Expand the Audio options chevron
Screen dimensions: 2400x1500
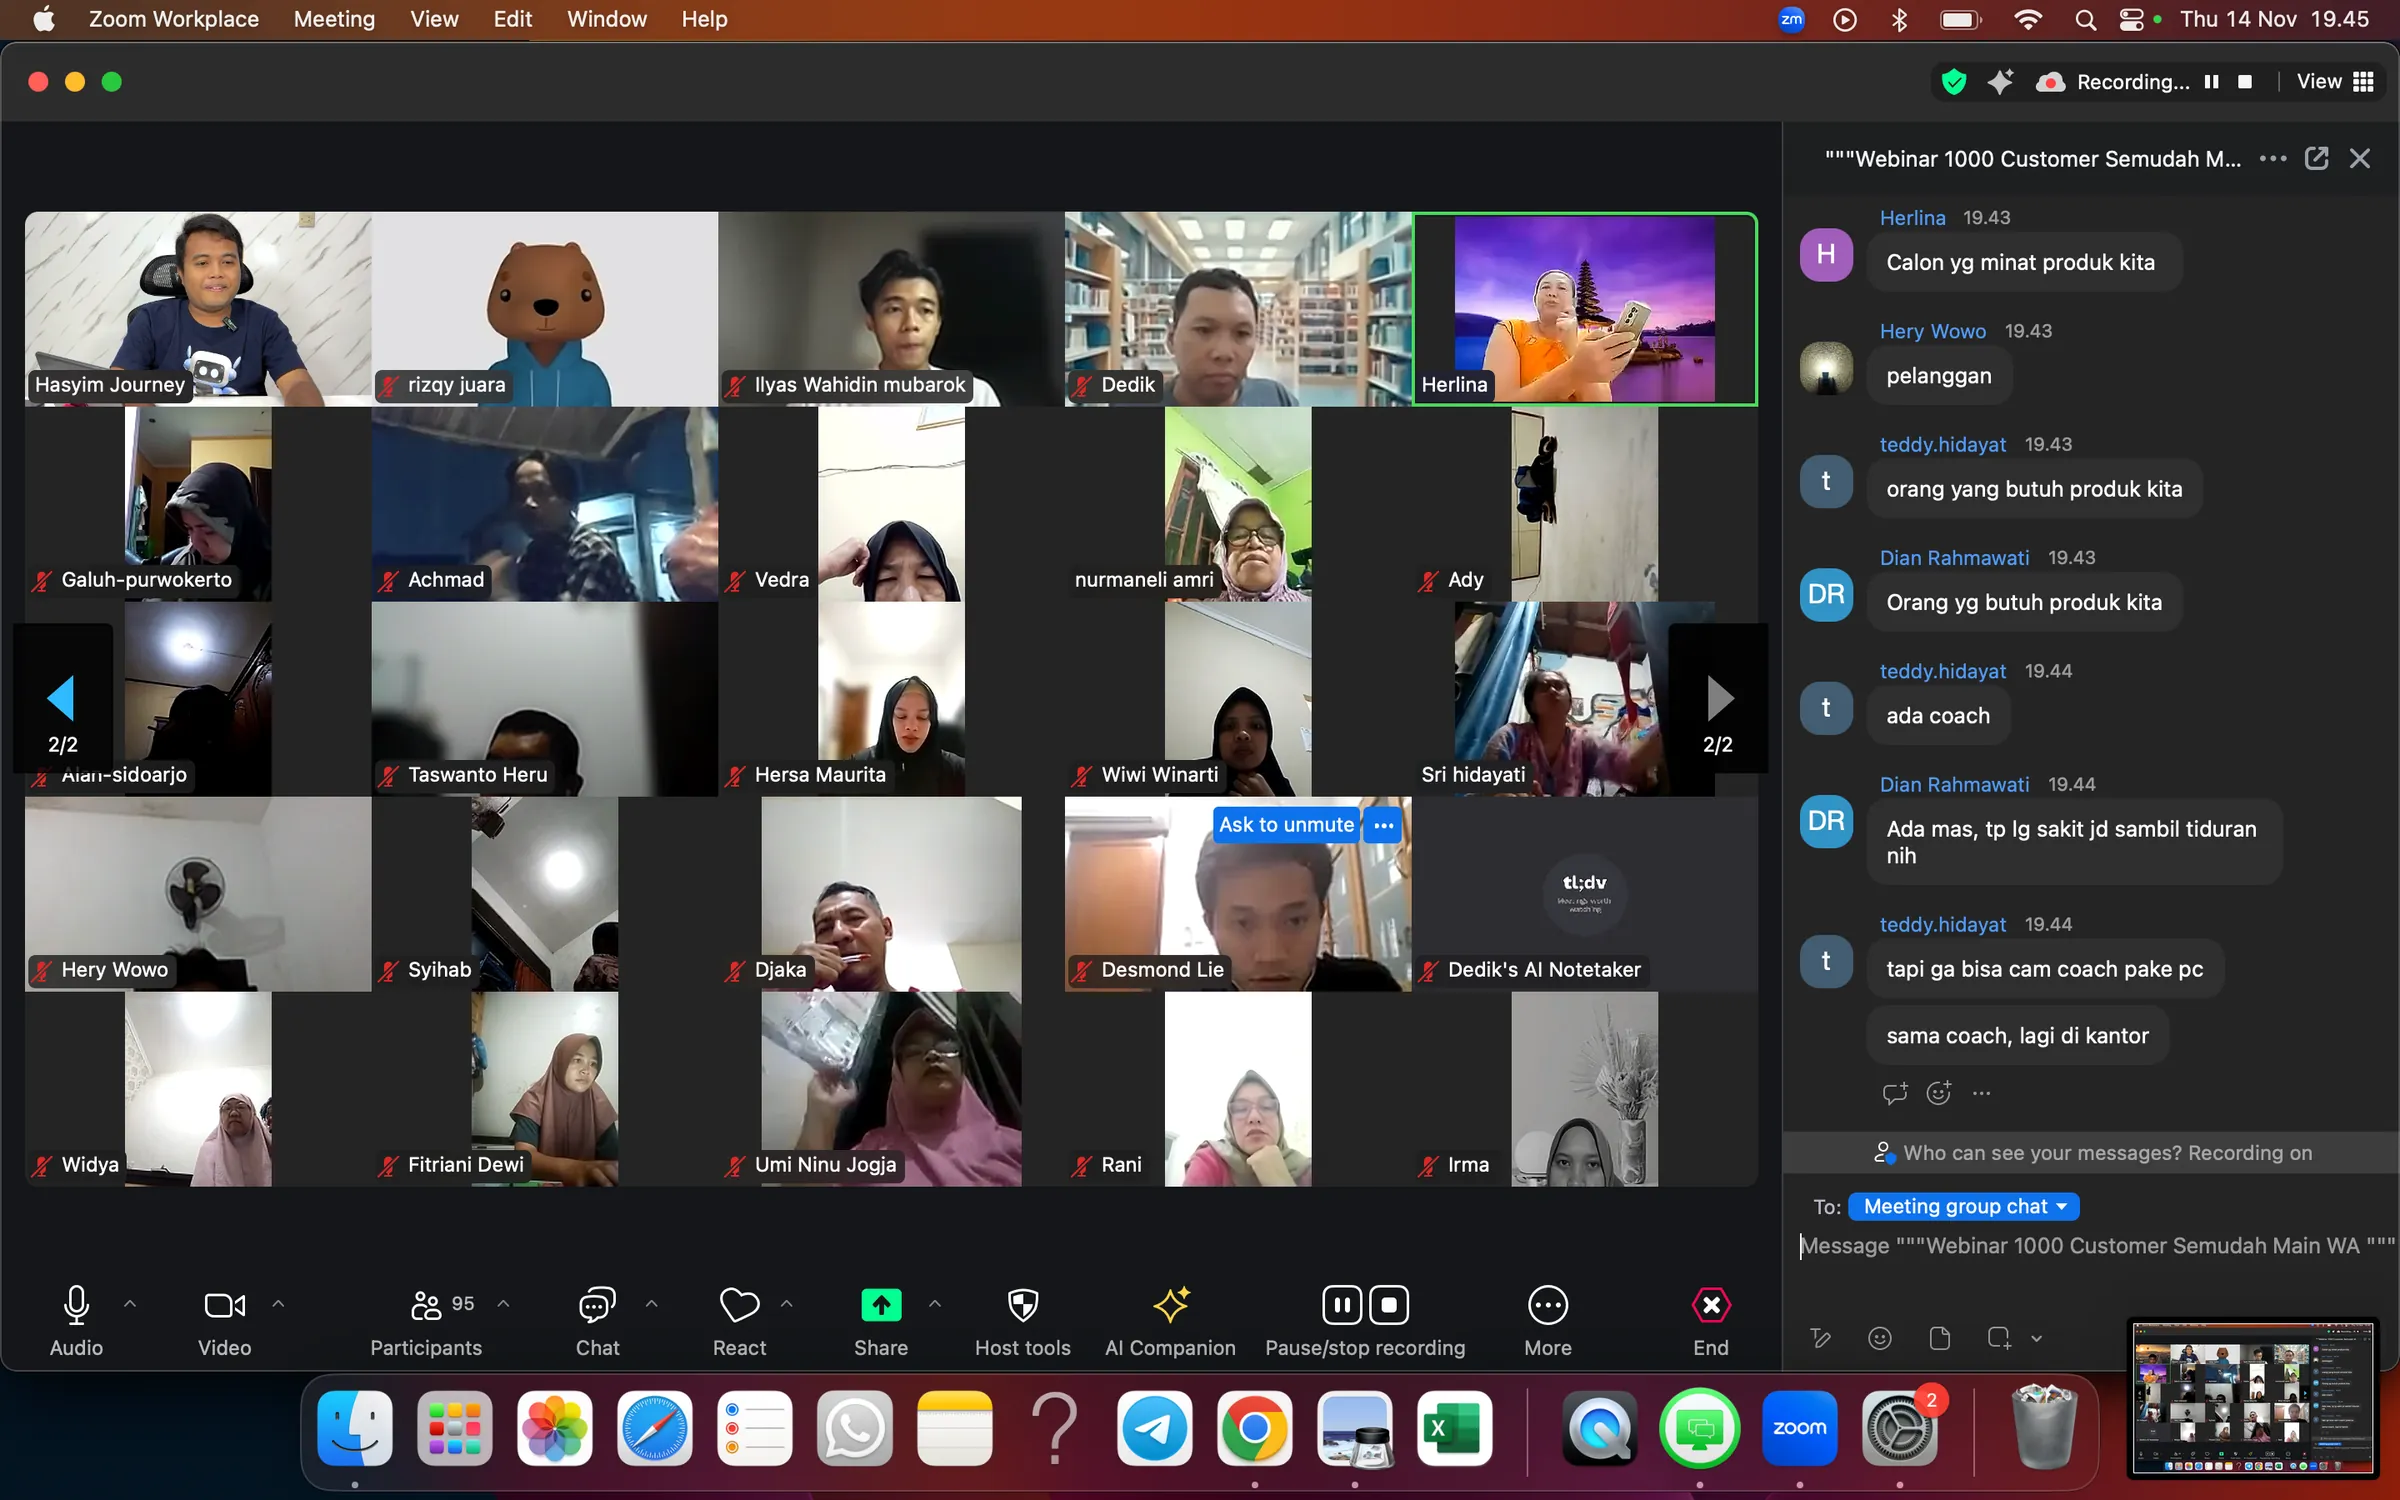tap(130, 1304)
